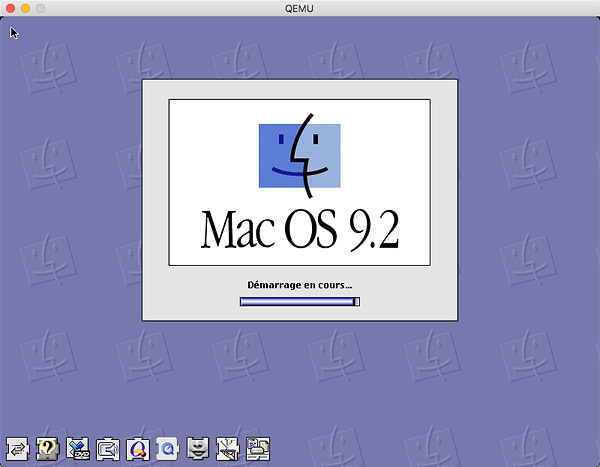Minimize the QEMU window with yellow button
Viewport: 600px width, 467px height.
[25, 8]
